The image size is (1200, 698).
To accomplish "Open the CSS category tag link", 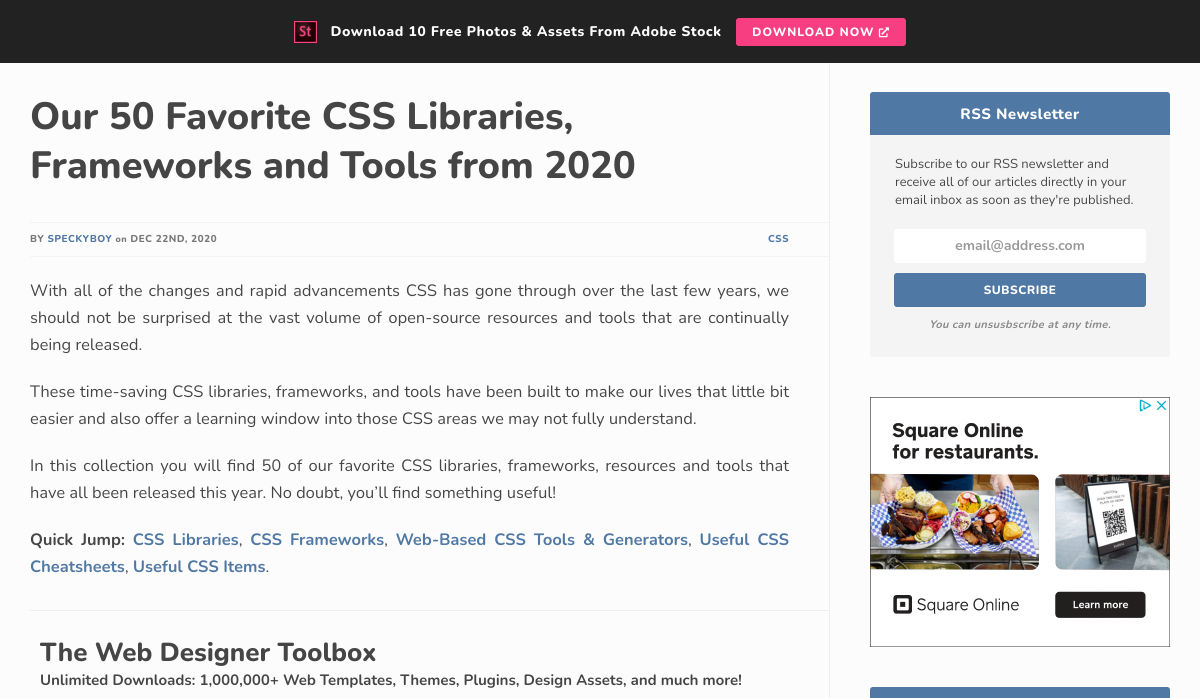I will [x=778, y=239].
